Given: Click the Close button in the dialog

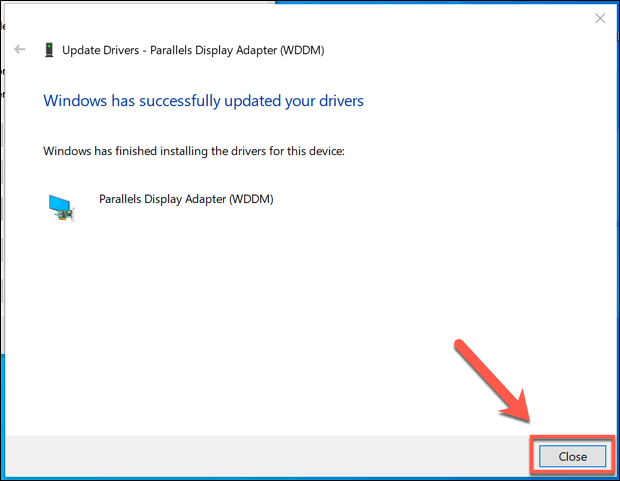Looking at the screenshot, I should click(572, 456).
